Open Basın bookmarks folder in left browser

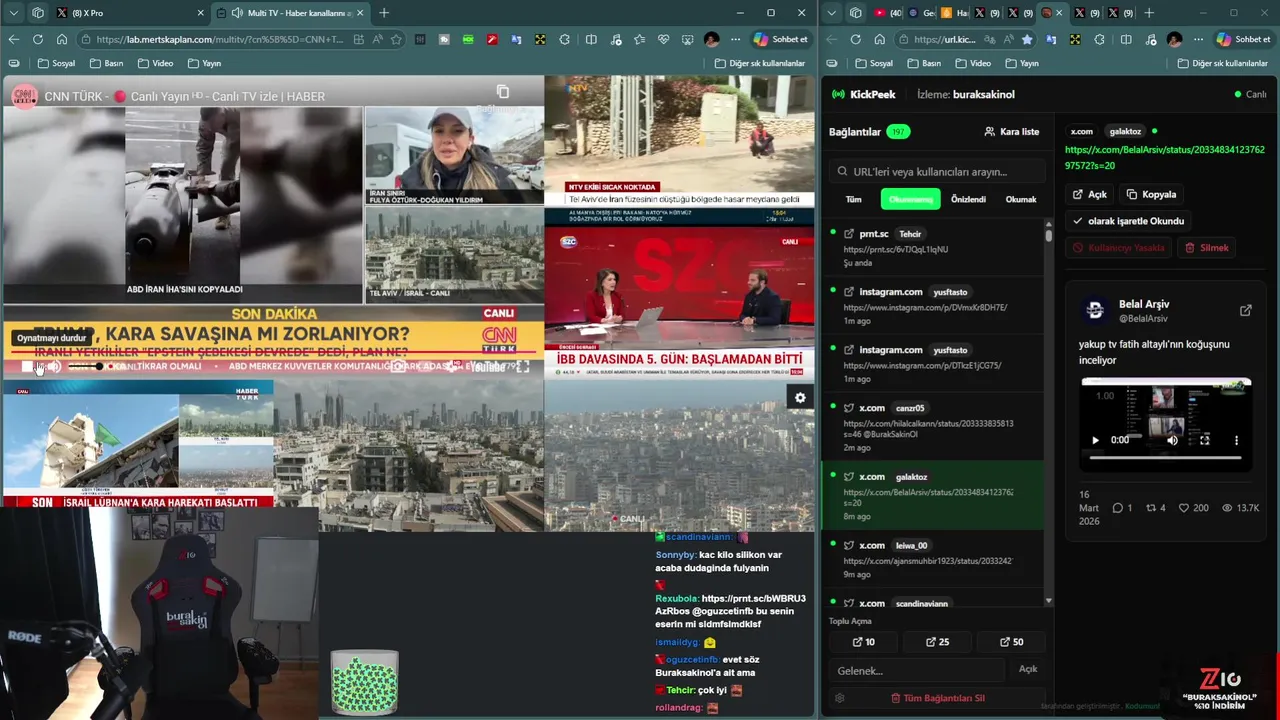pos(107,63)
